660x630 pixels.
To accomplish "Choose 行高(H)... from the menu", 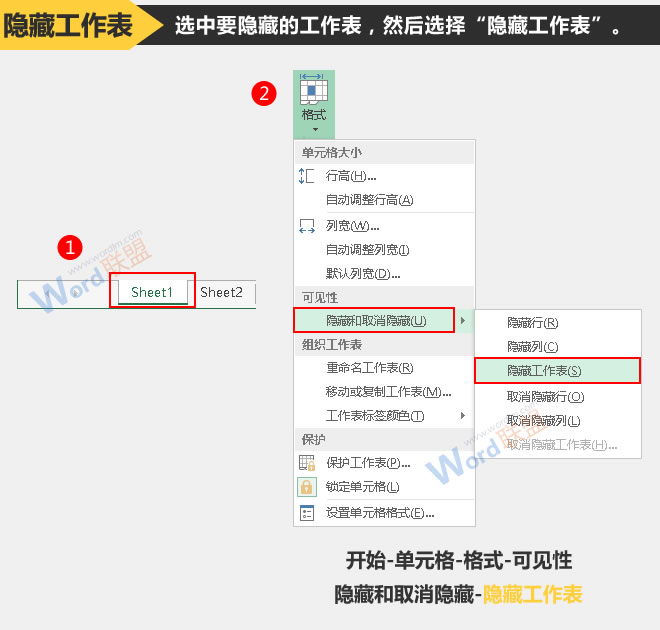I will 385,176.
